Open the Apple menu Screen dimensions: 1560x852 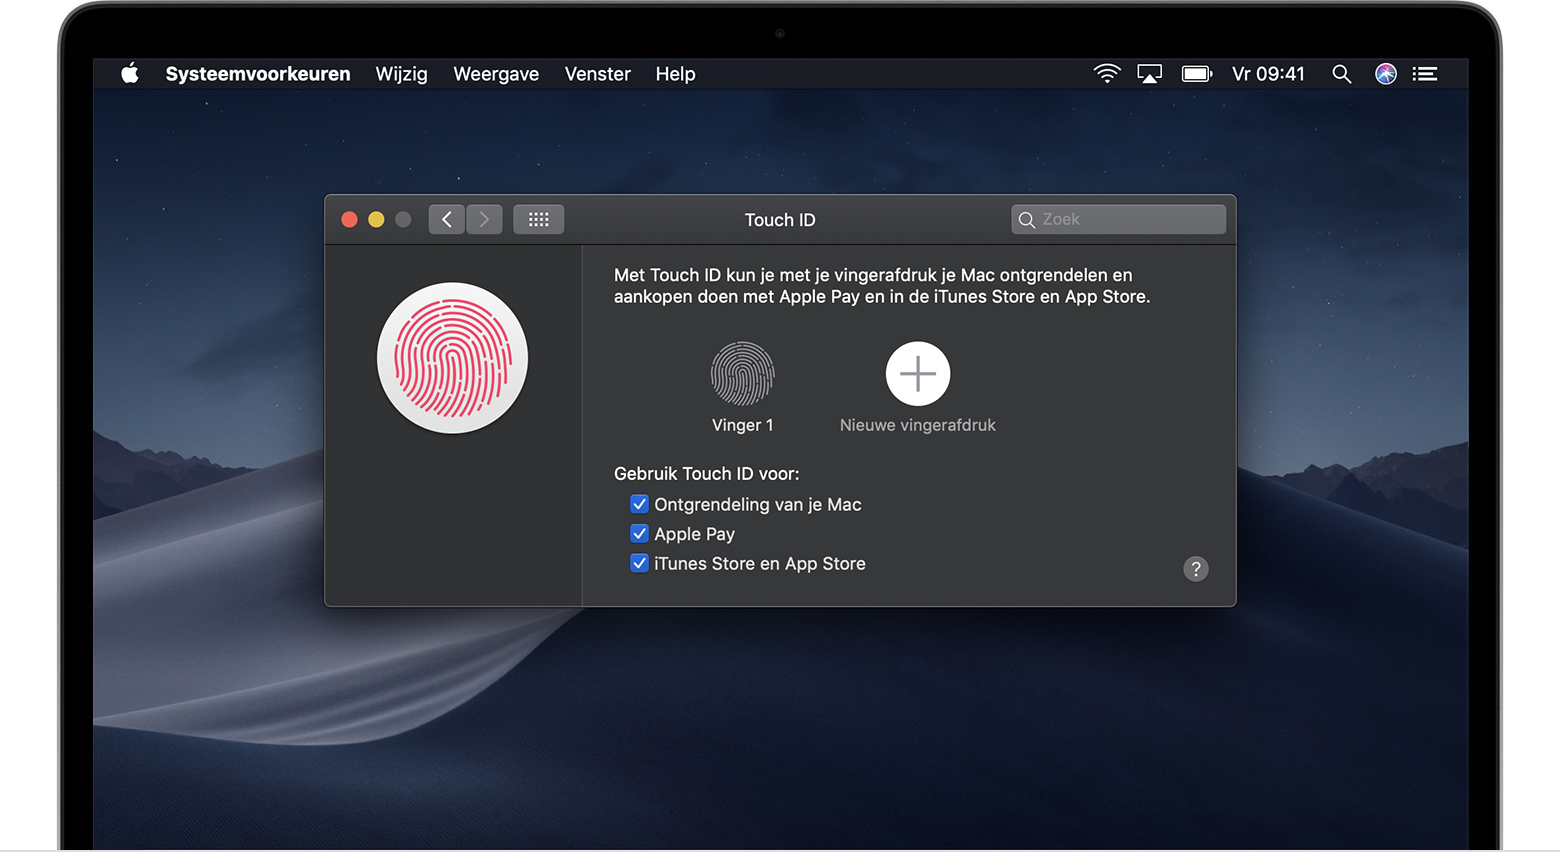[x=128, y=73]
